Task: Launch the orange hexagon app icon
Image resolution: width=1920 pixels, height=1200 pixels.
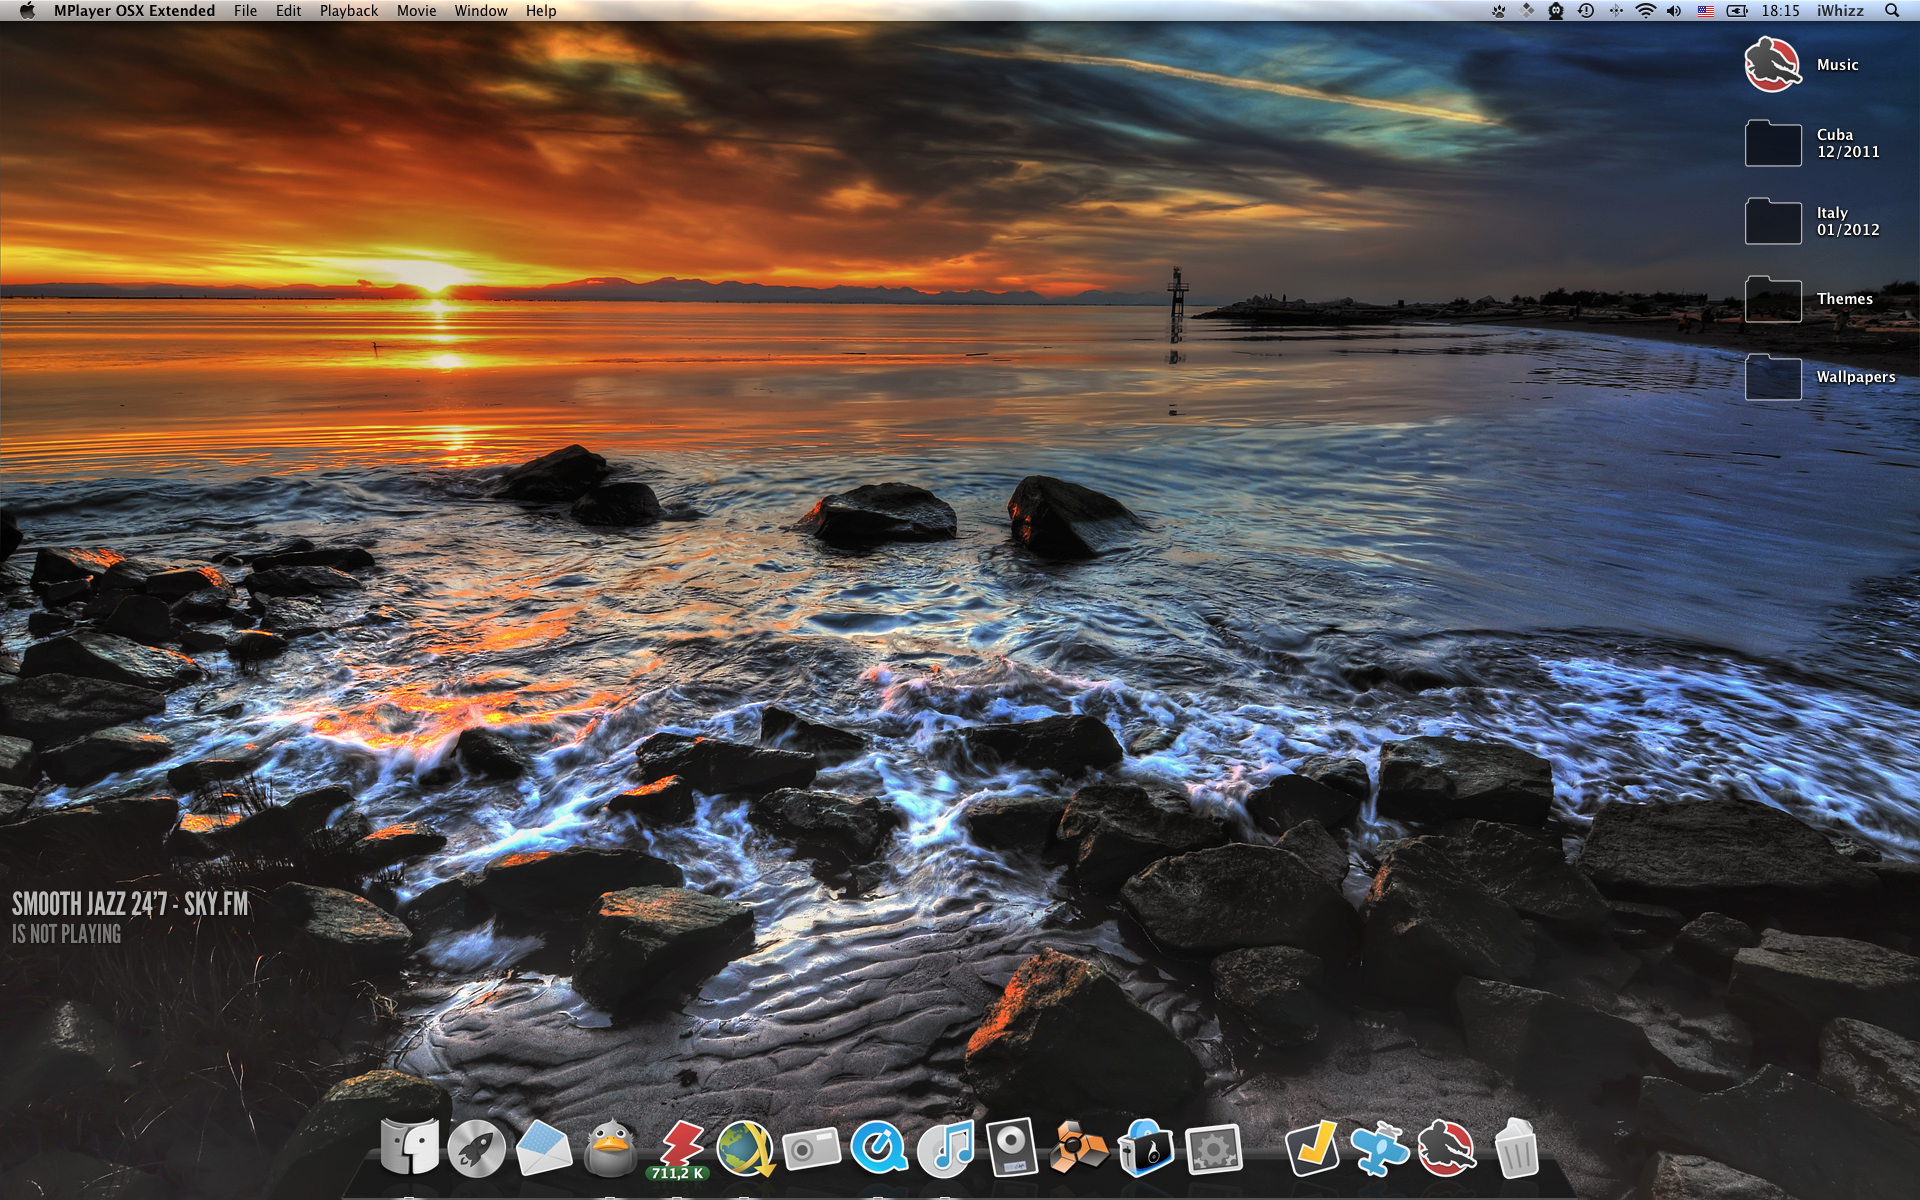Action: [1079, 1148]
